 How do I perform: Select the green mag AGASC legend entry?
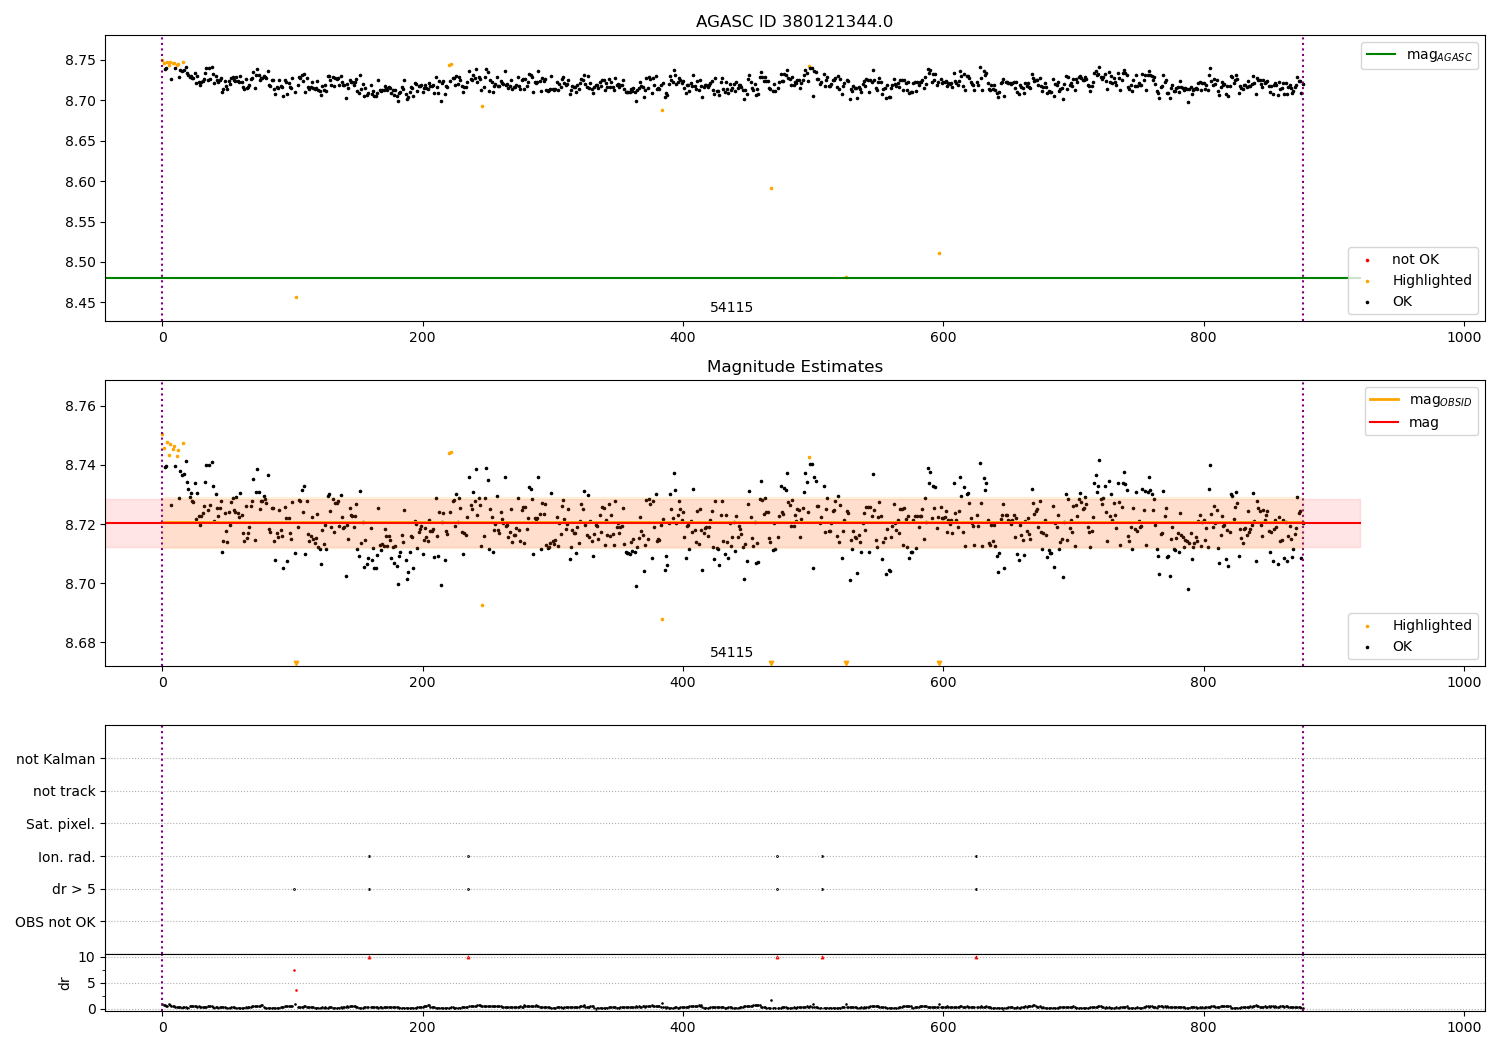click(1419, 55)
